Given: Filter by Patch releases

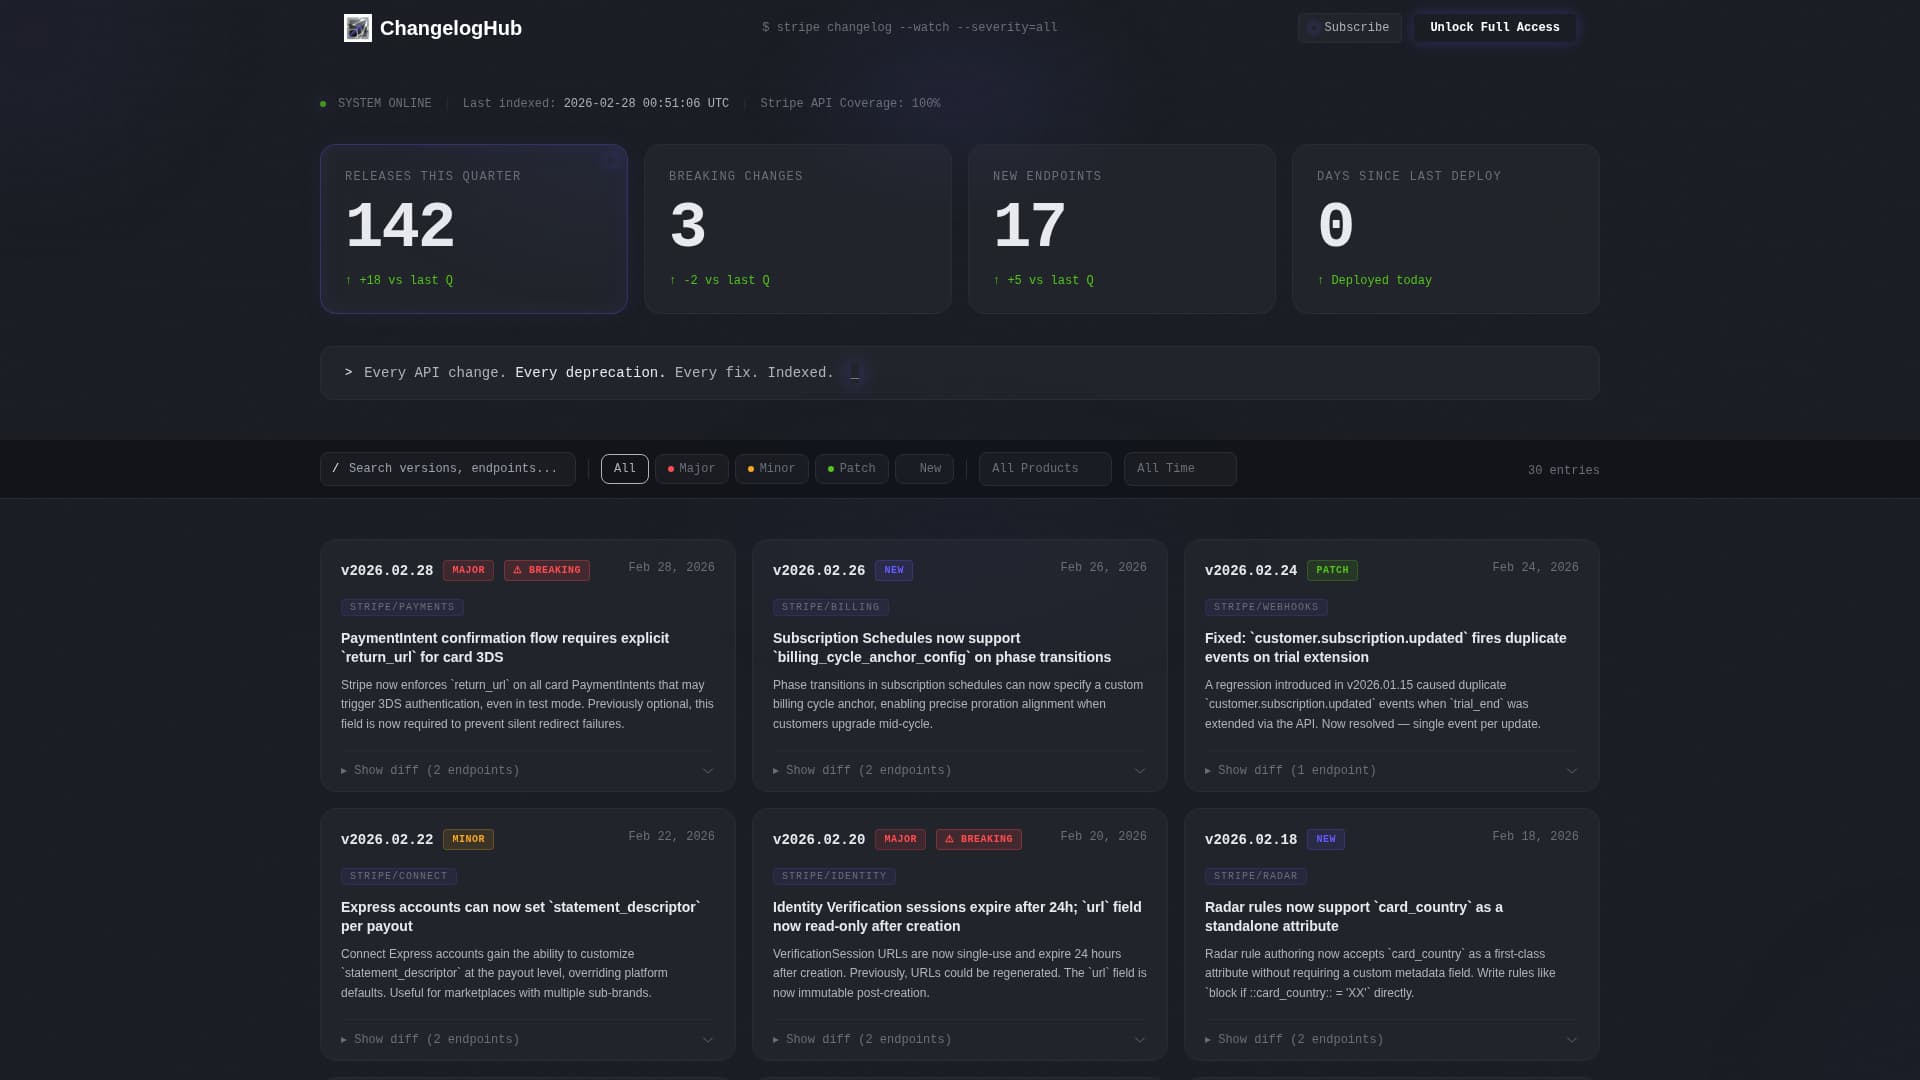Looking at the screenshot, I should pos(852,469).
